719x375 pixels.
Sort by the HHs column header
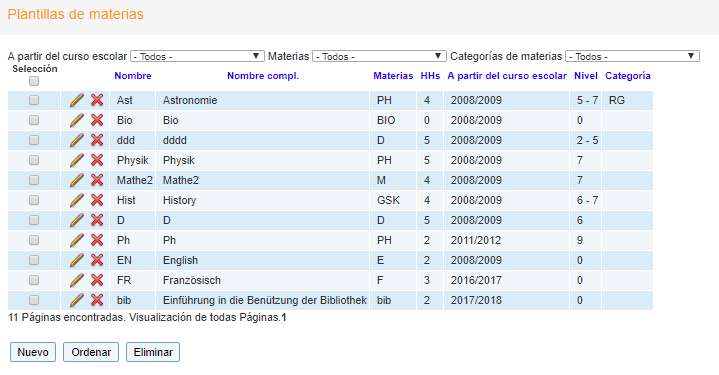pos(430,76)
